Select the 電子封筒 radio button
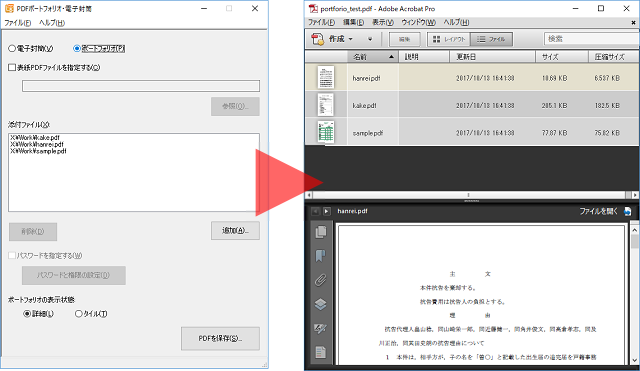The height and width of the screenshot is (371, 640). coord(12,49)
